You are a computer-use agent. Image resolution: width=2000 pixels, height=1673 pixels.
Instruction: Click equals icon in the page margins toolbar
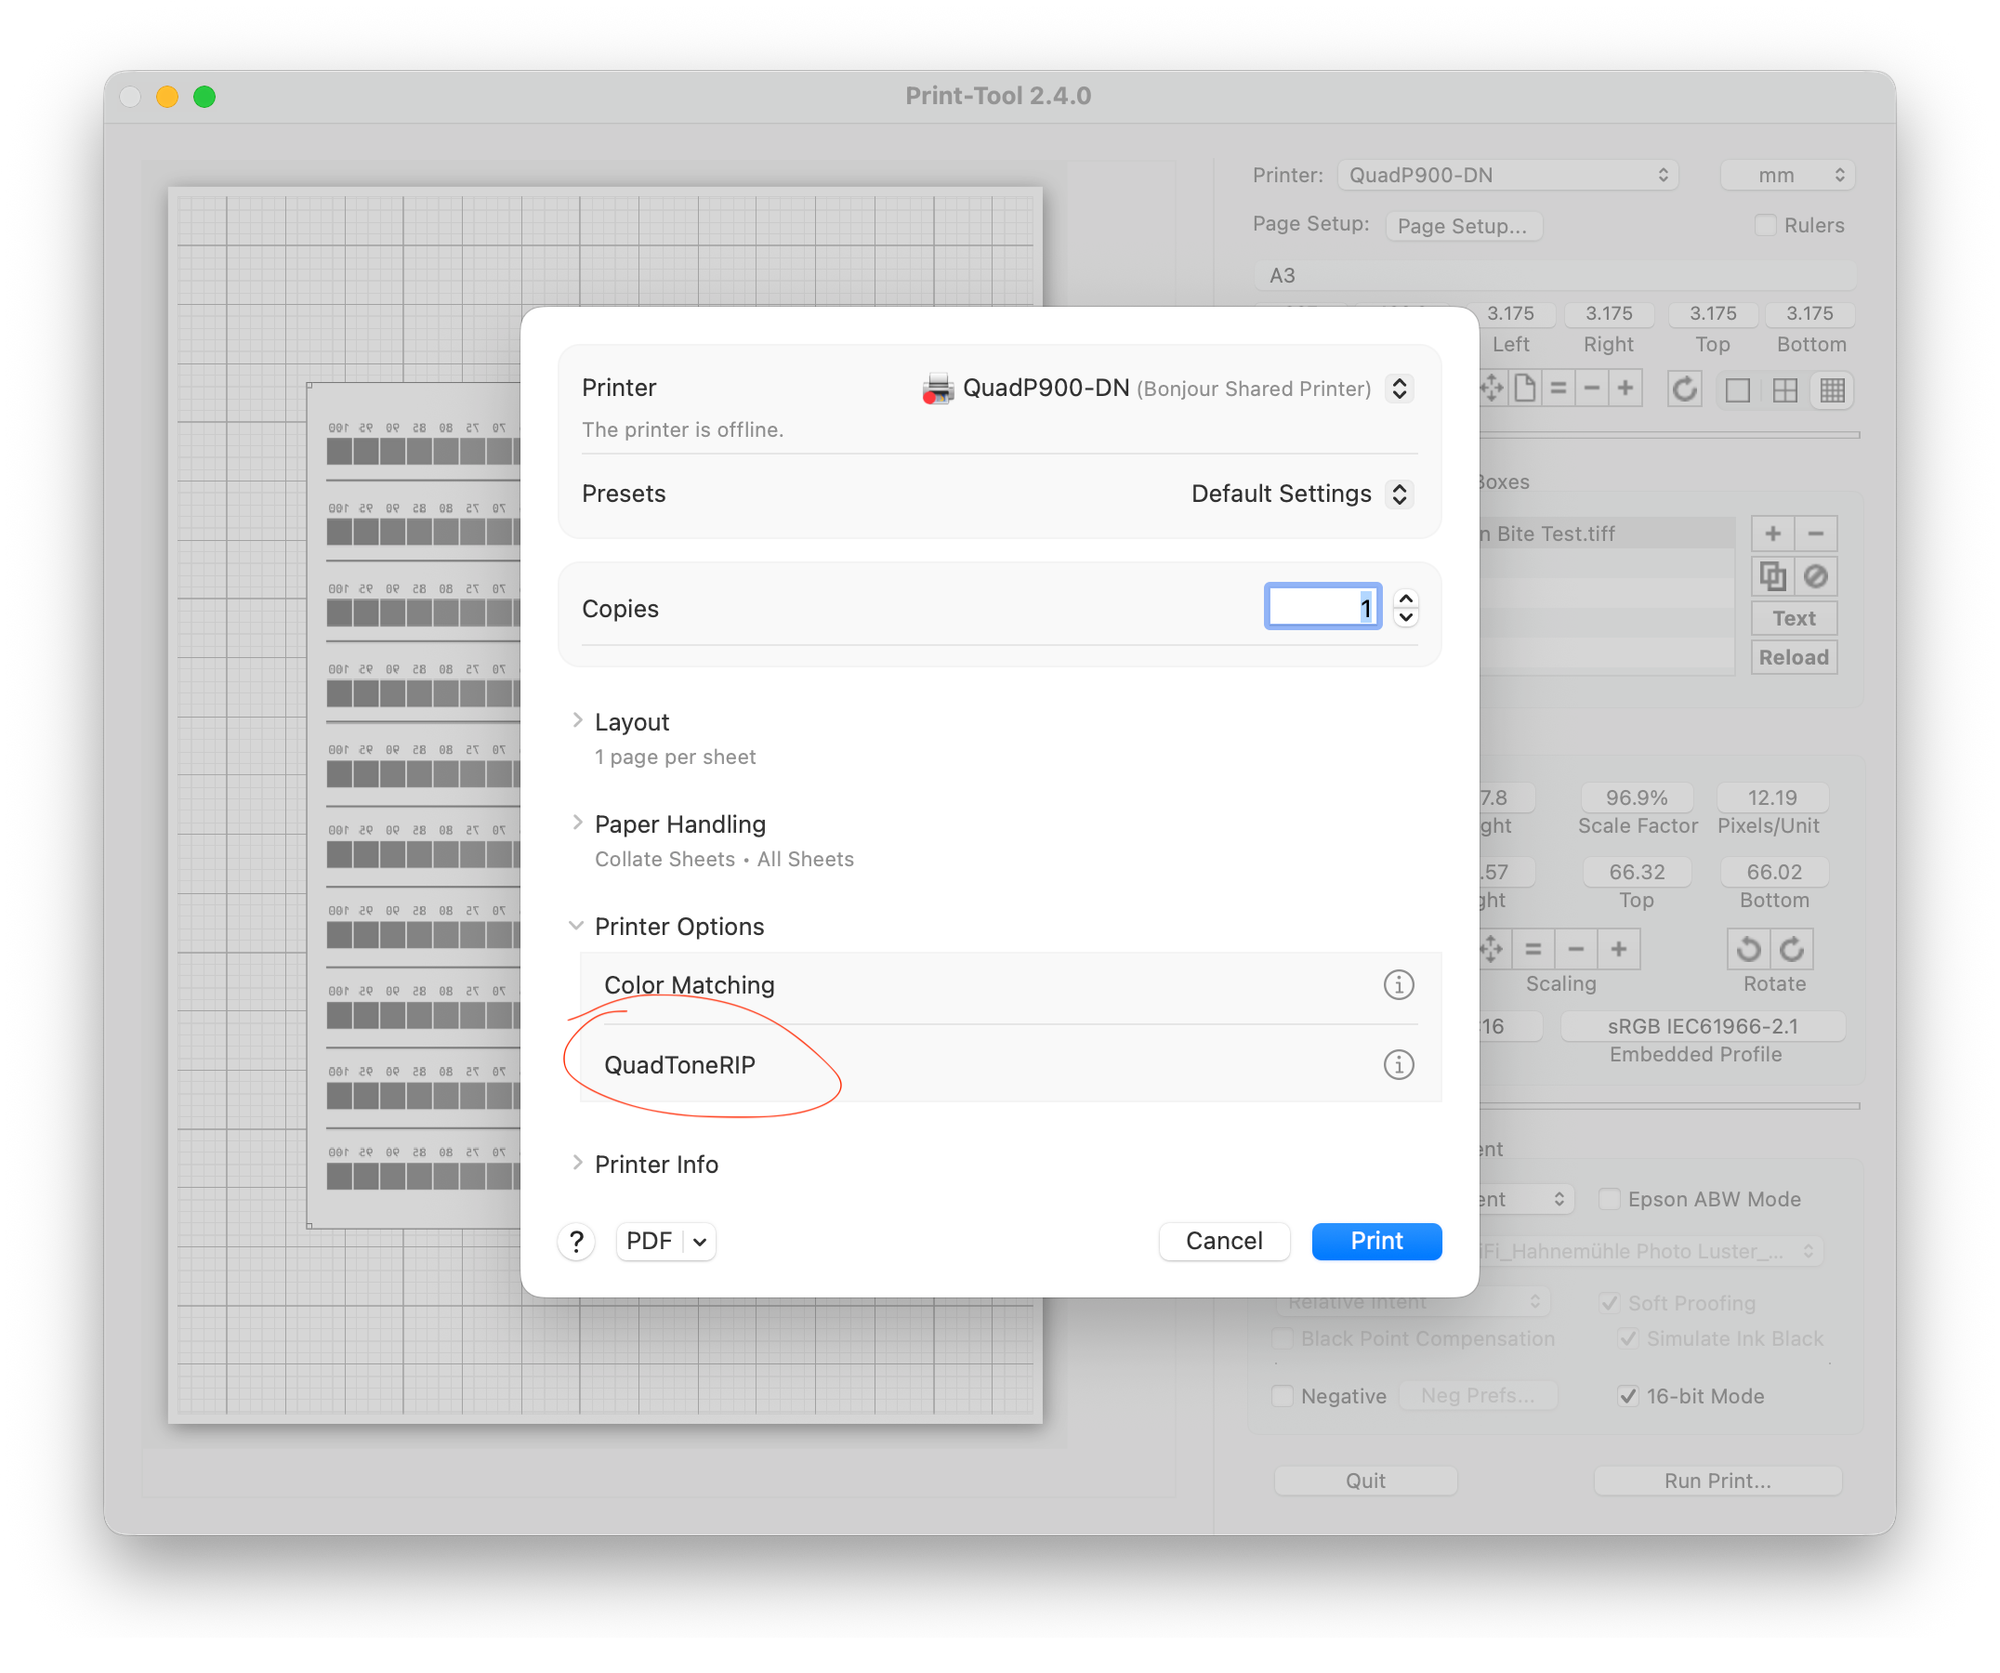[1558, 389]
